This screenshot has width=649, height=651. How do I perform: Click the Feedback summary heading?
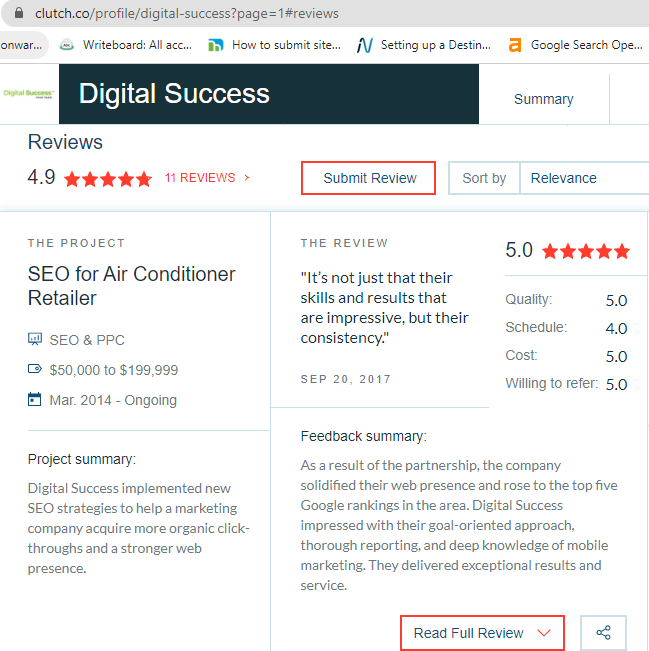click(363, 436)
